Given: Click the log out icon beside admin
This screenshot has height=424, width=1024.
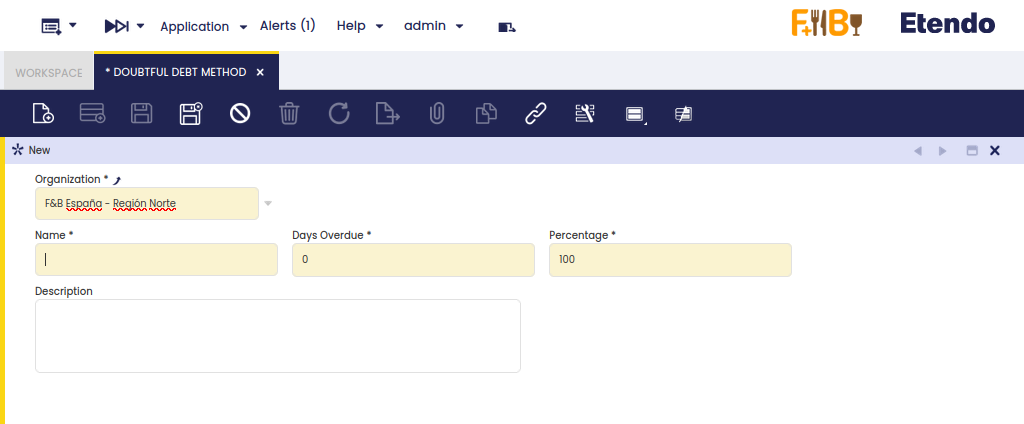Looking at the screenshot, I should 507,27.
